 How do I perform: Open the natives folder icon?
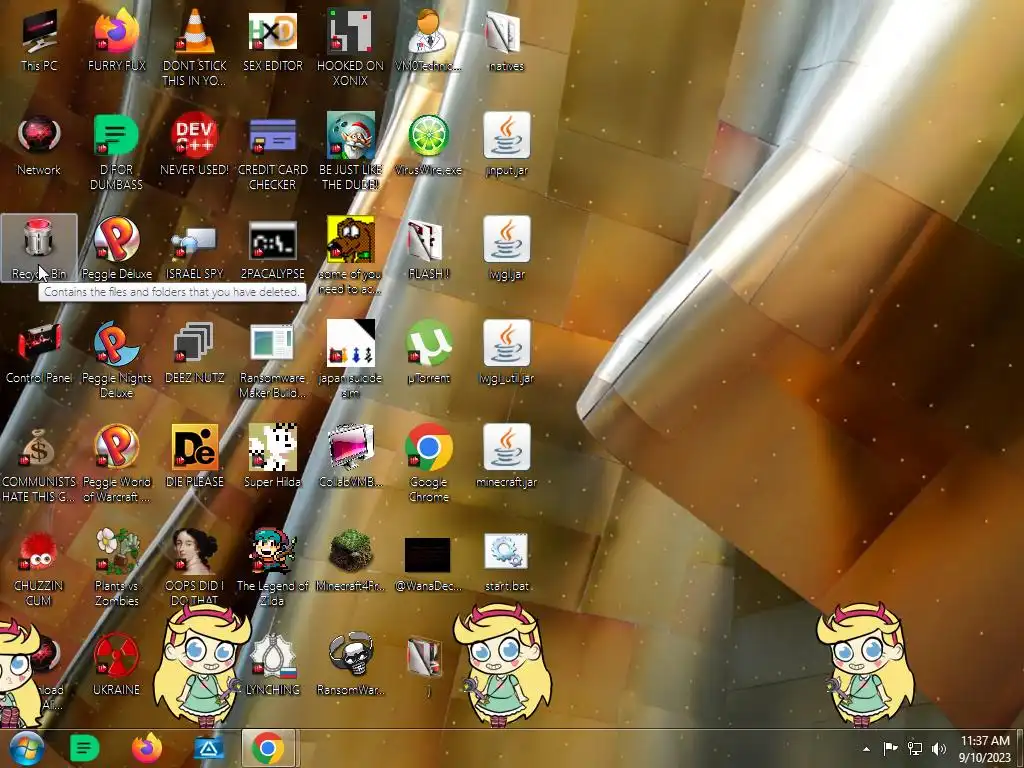tap(506, 40)
